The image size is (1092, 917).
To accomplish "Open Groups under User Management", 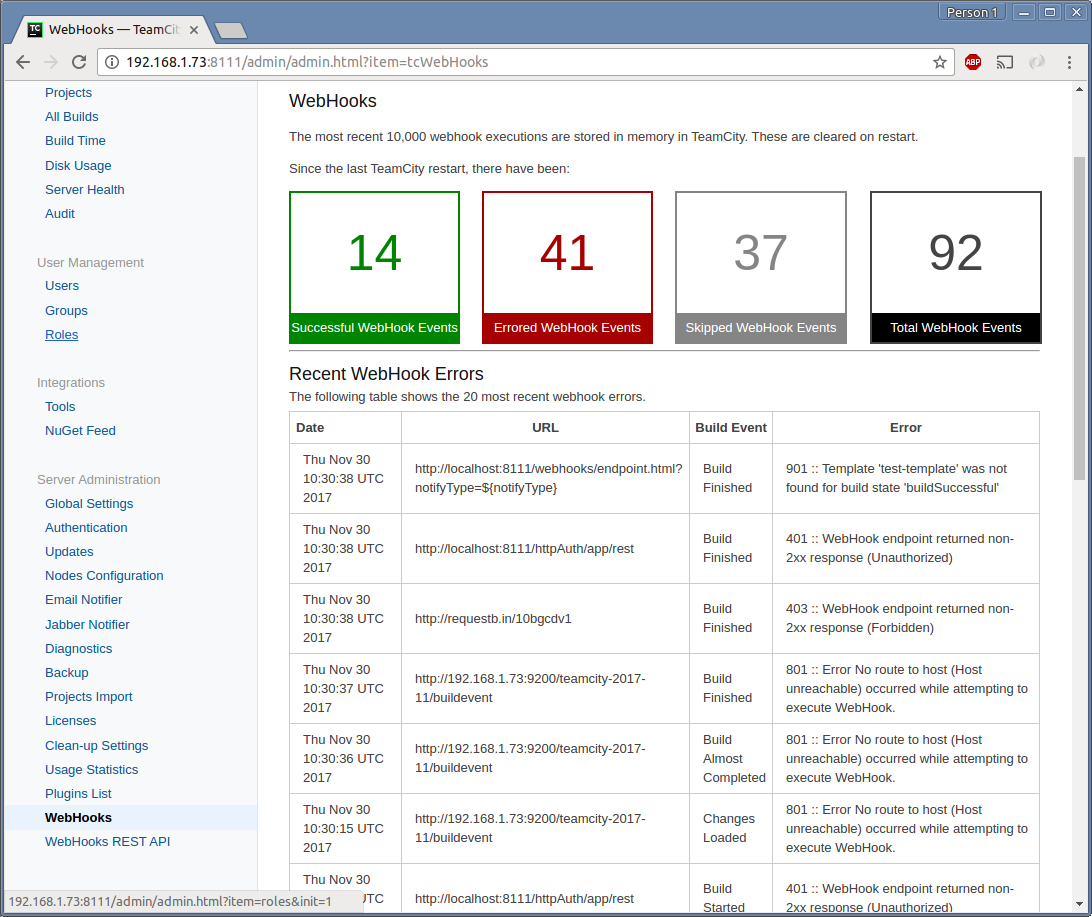I will click(66, 311).
